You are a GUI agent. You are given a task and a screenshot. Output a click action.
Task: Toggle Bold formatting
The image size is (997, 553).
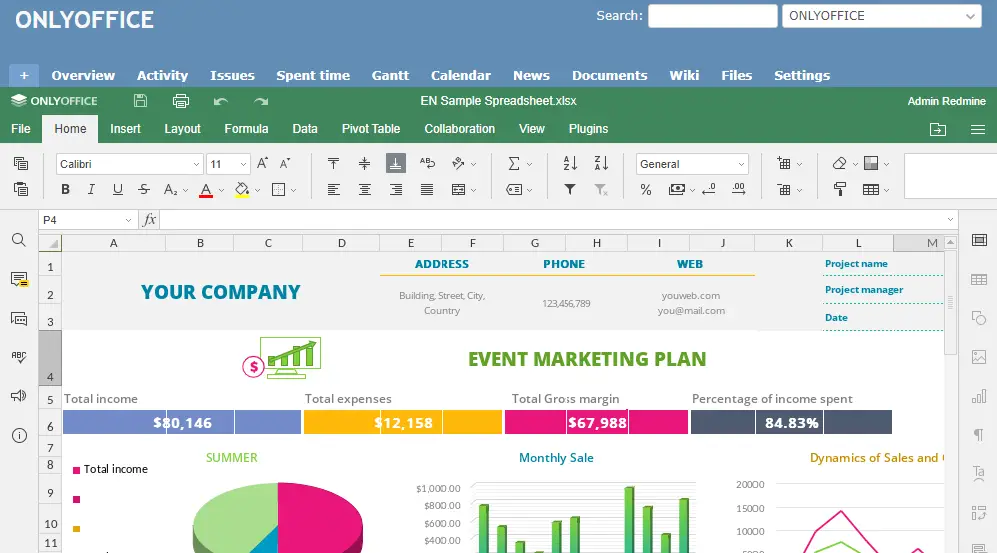[x=65, y=189]
